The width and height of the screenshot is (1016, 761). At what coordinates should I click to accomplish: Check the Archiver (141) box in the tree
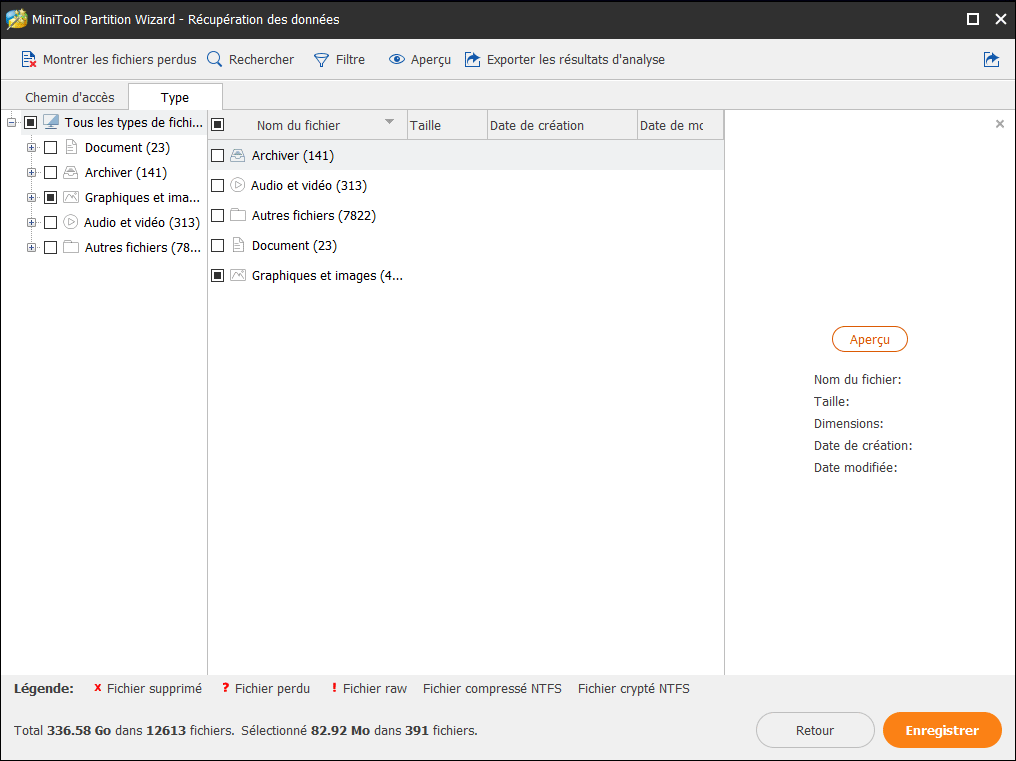51,172
